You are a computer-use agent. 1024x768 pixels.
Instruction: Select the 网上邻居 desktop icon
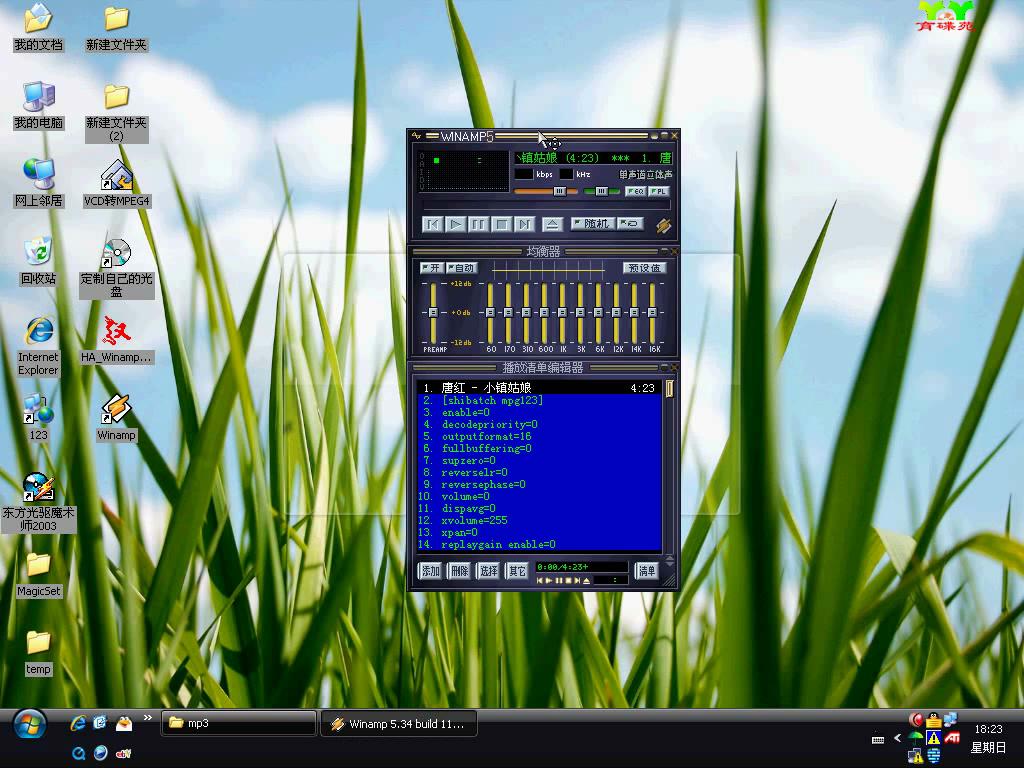point(39,184)
